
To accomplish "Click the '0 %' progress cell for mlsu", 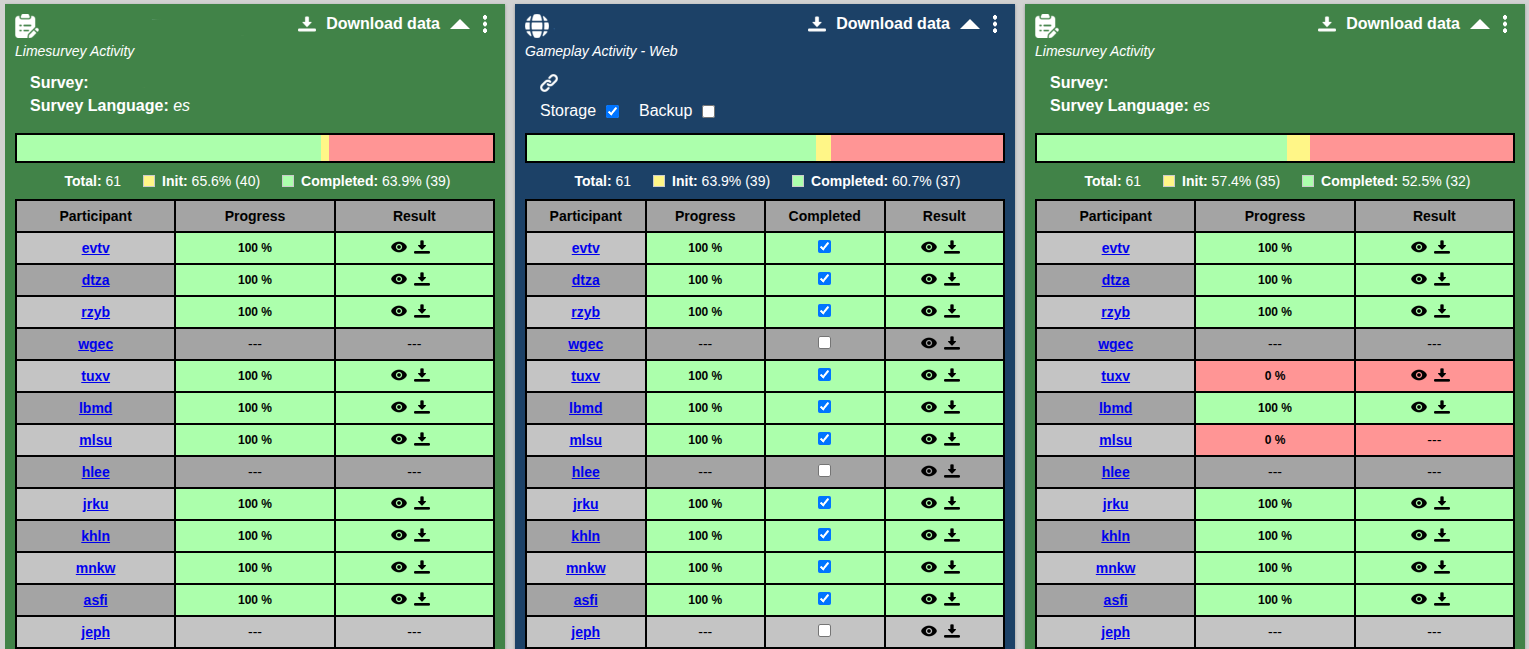I will click(1275, 440).
